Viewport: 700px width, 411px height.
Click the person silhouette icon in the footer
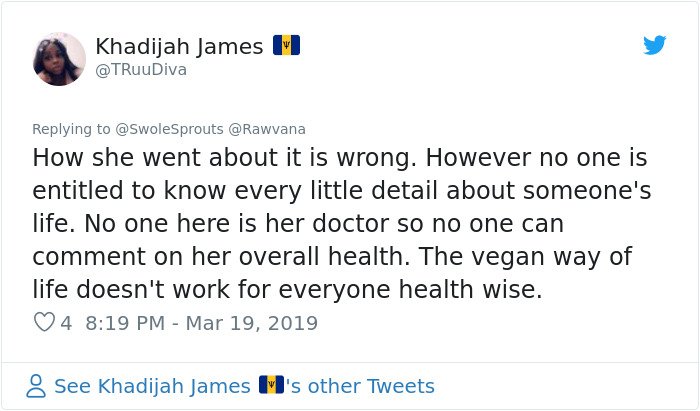(x=36, y=386)
